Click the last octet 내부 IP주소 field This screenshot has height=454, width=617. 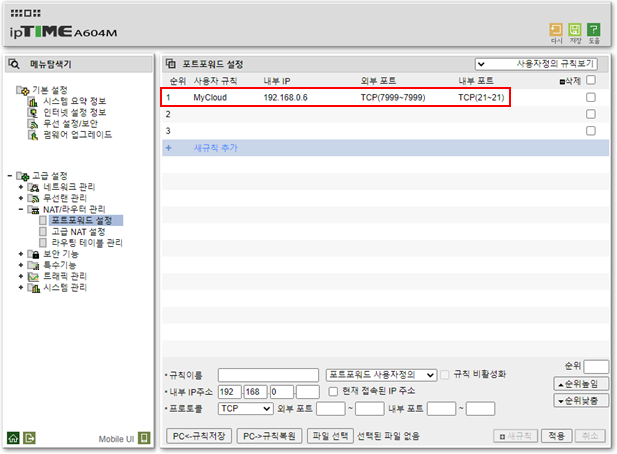click(307, 392)
